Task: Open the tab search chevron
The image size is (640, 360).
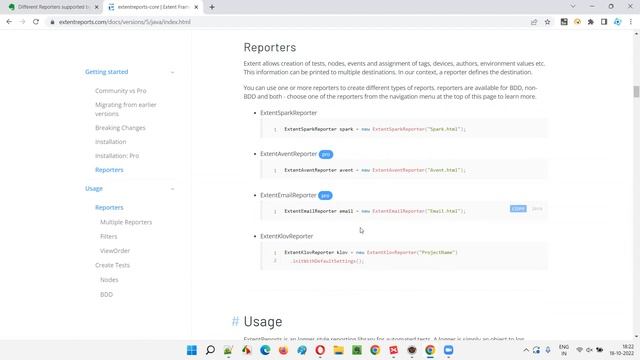Action: click(573, 7)
